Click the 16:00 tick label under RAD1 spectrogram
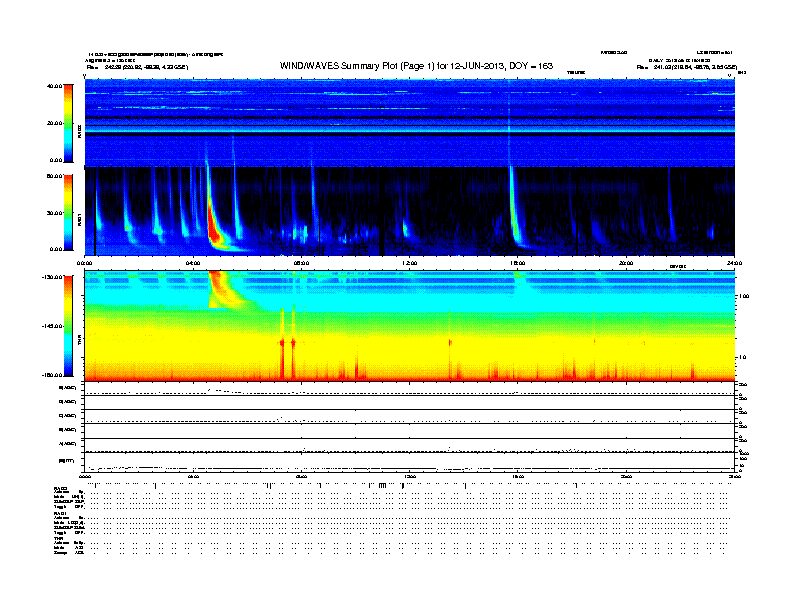792x612 pixels. click(518, 263)
